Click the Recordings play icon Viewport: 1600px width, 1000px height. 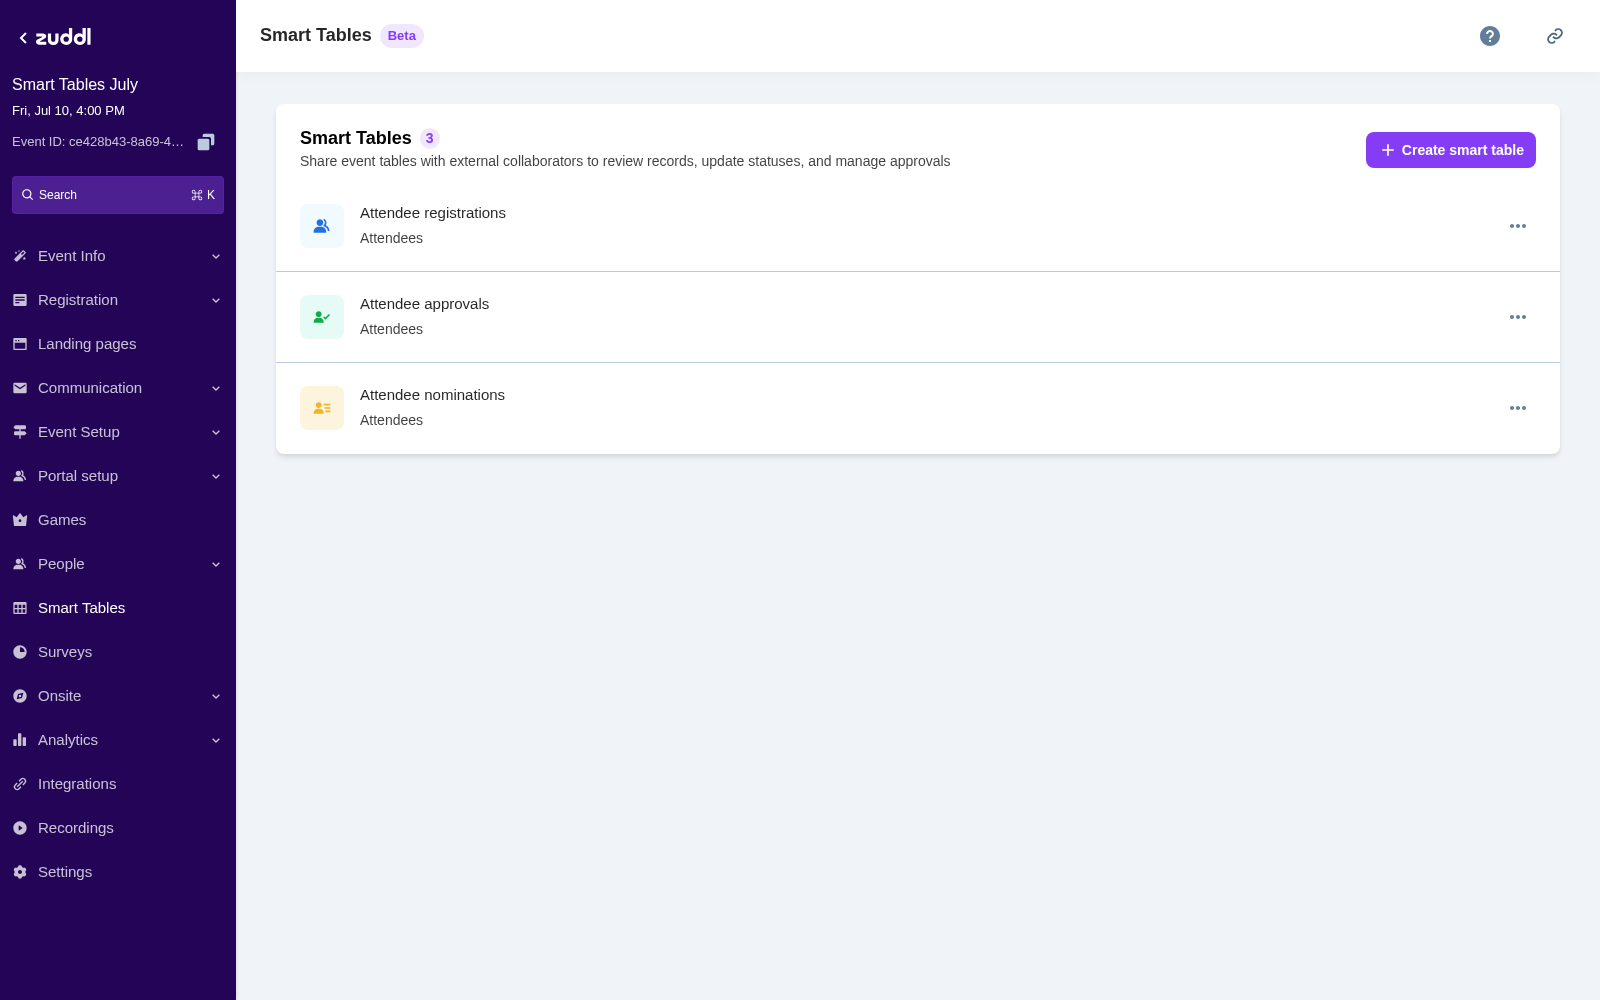(x=20, y=828)
